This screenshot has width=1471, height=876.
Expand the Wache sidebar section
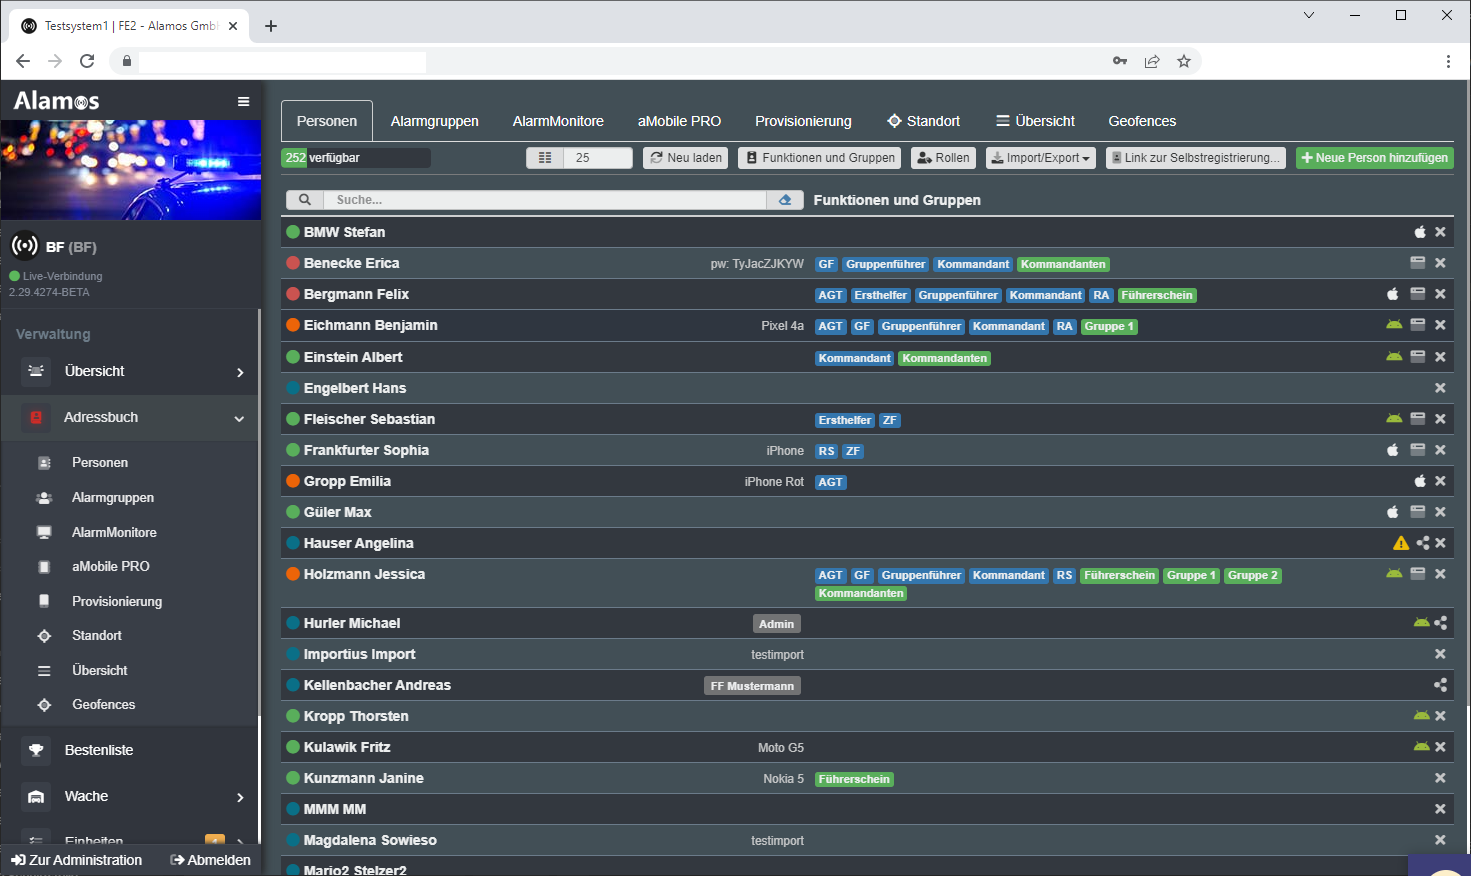(x=239, y=797)
